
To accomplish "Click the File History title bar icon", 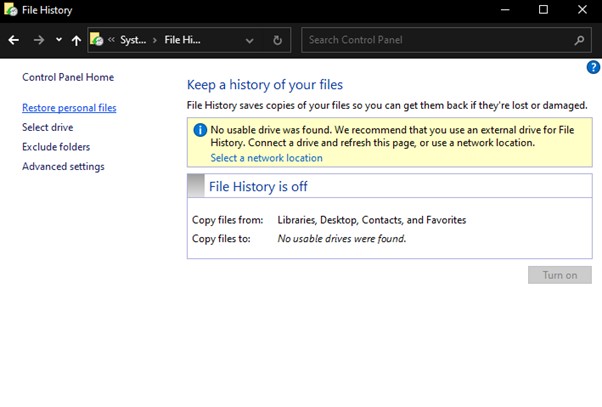I will pyautogui.click(x=10, y=10).
